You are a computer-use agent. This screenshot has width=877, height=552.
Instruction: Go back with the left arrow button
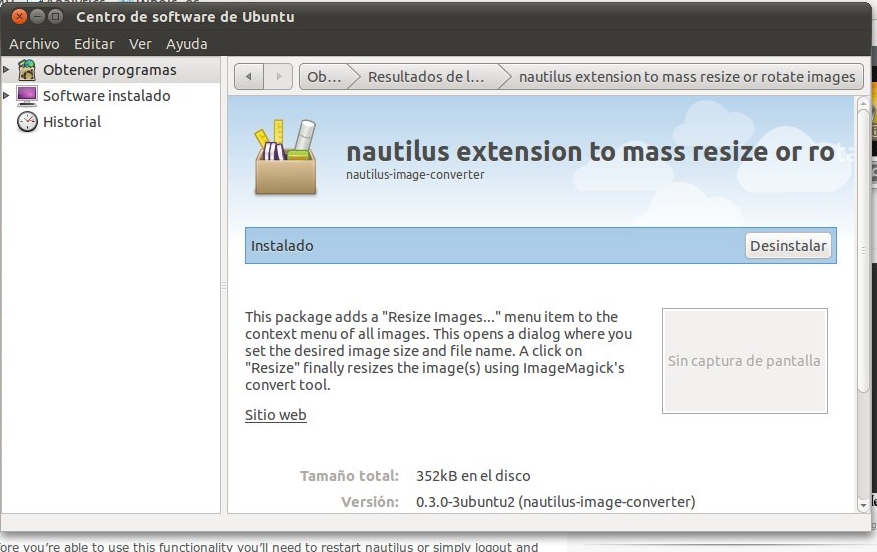coord(249,77)
